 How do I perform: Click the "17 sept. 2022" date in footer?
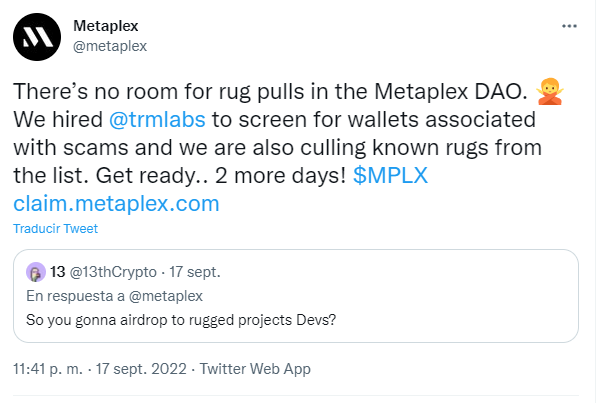144,369
